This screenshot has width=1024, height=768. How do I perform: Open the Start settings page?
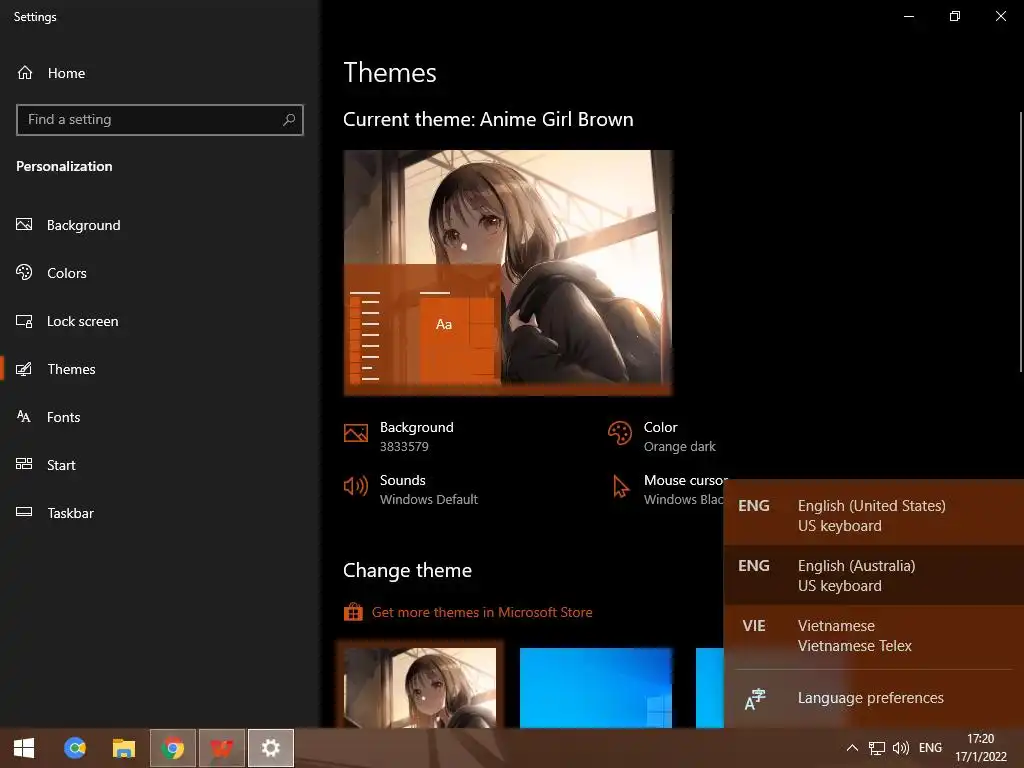tap(46, 465)
